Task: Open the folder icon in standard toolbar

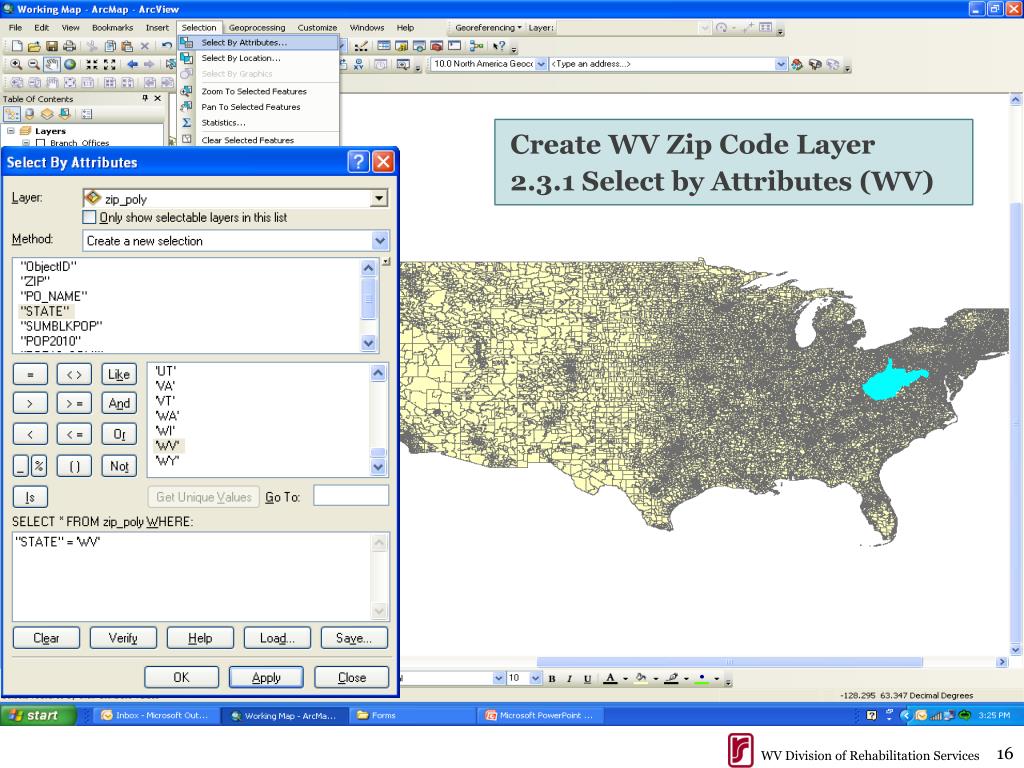Action: click(34, 46)
